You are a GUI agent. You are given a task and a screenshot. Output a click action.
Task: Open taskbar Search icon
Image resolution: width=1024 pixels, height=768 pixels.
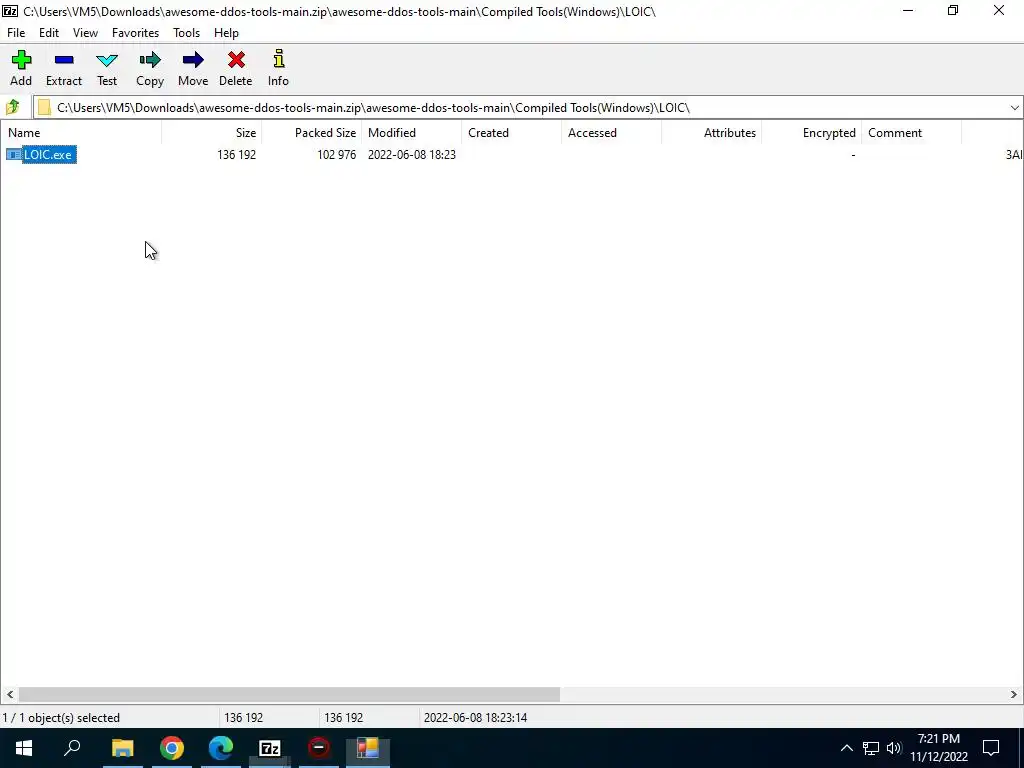[72, 748]
